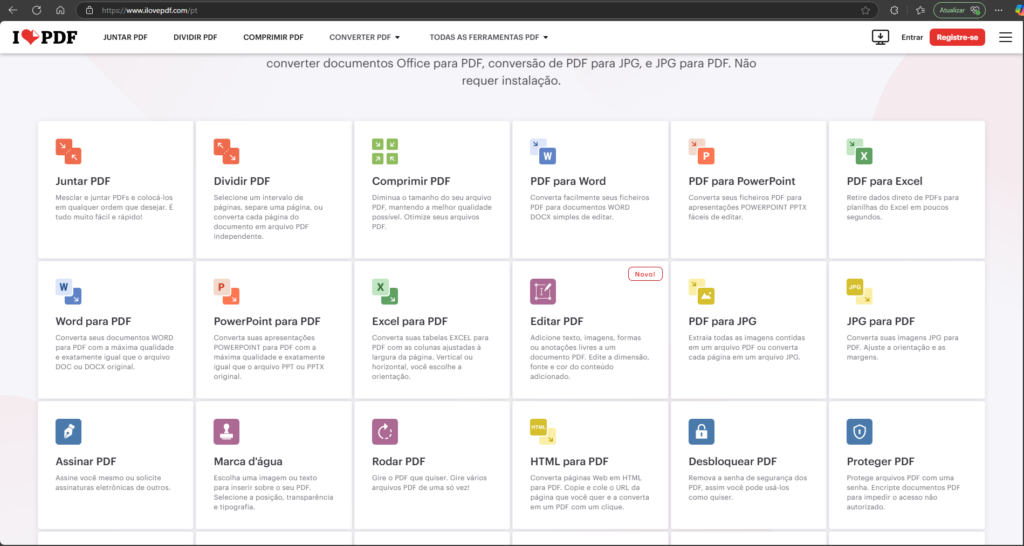Click the JPG para PDF icon
The width and height of the screenshot is (1024, 546).
859,291
